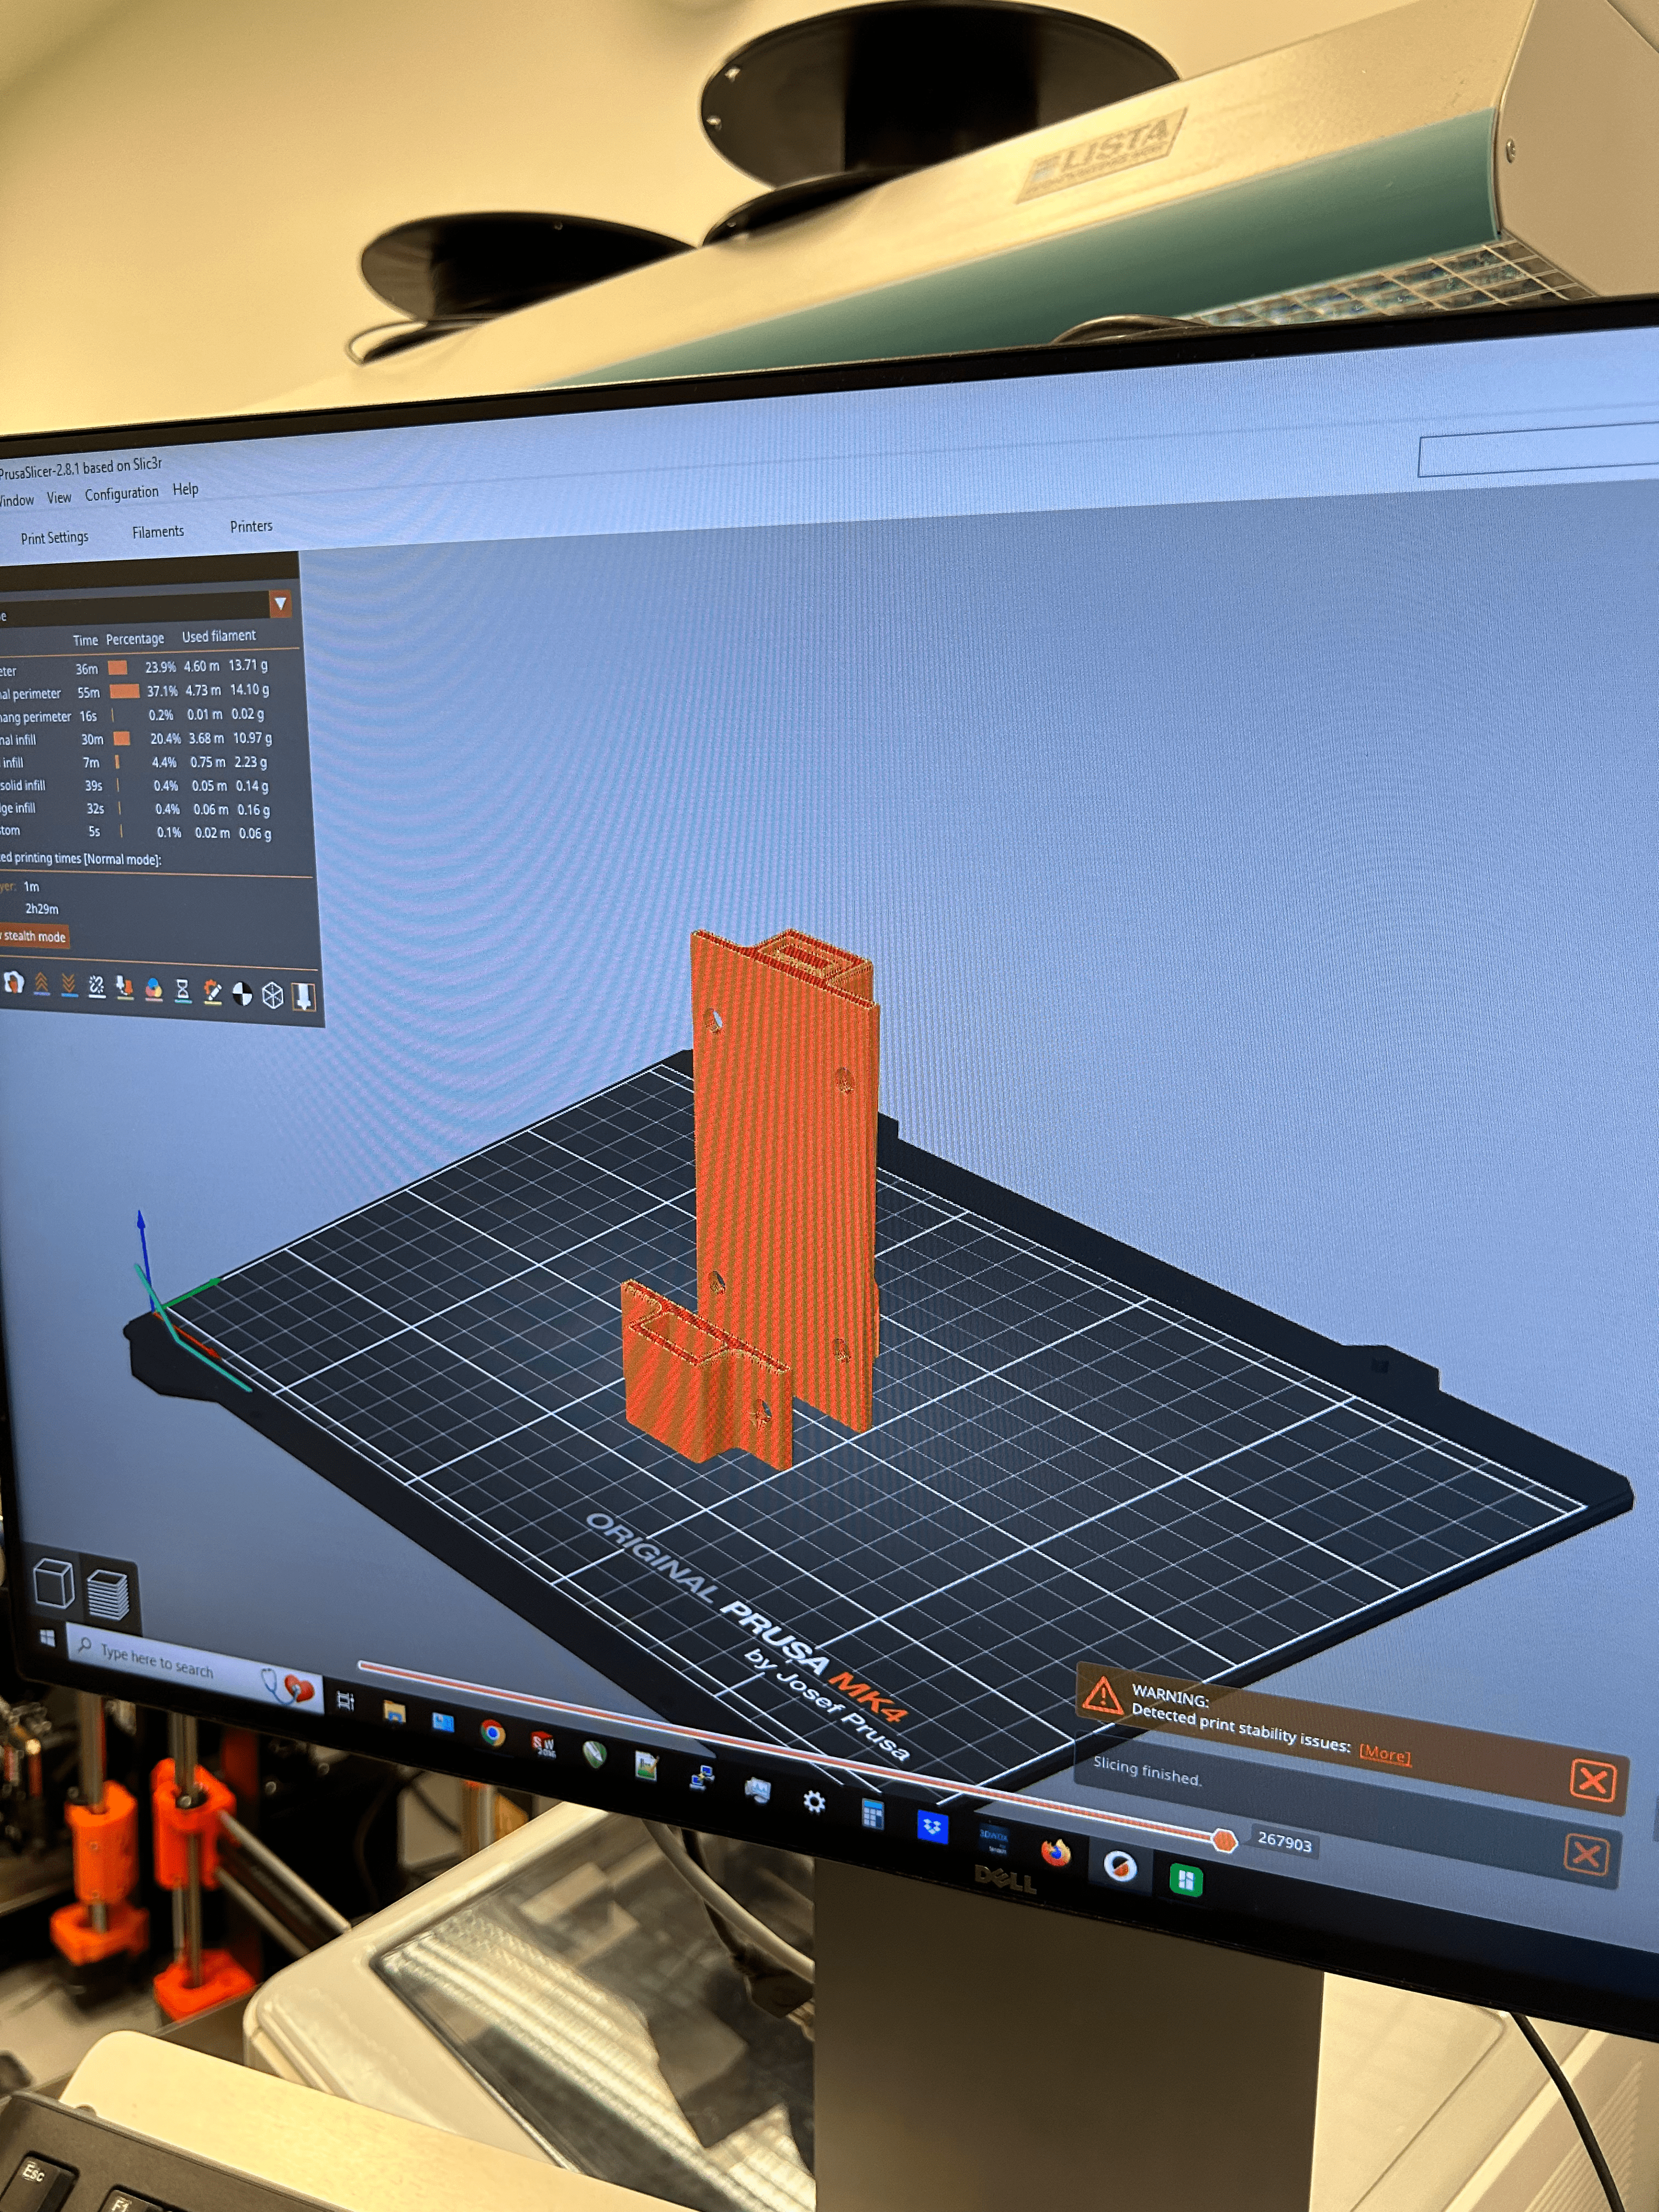Open the calculator icon on the taskbar
1659x2212 pixels.
[872, 1814]
